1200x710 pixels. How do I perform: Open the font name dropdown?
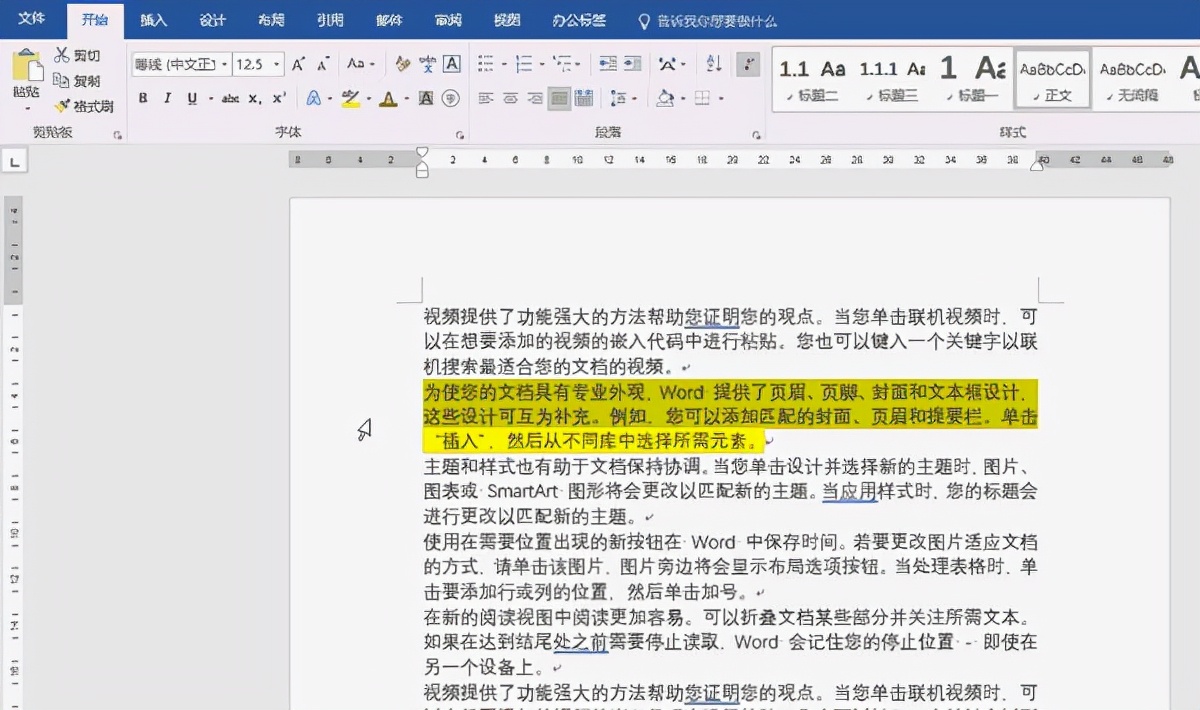222,64
